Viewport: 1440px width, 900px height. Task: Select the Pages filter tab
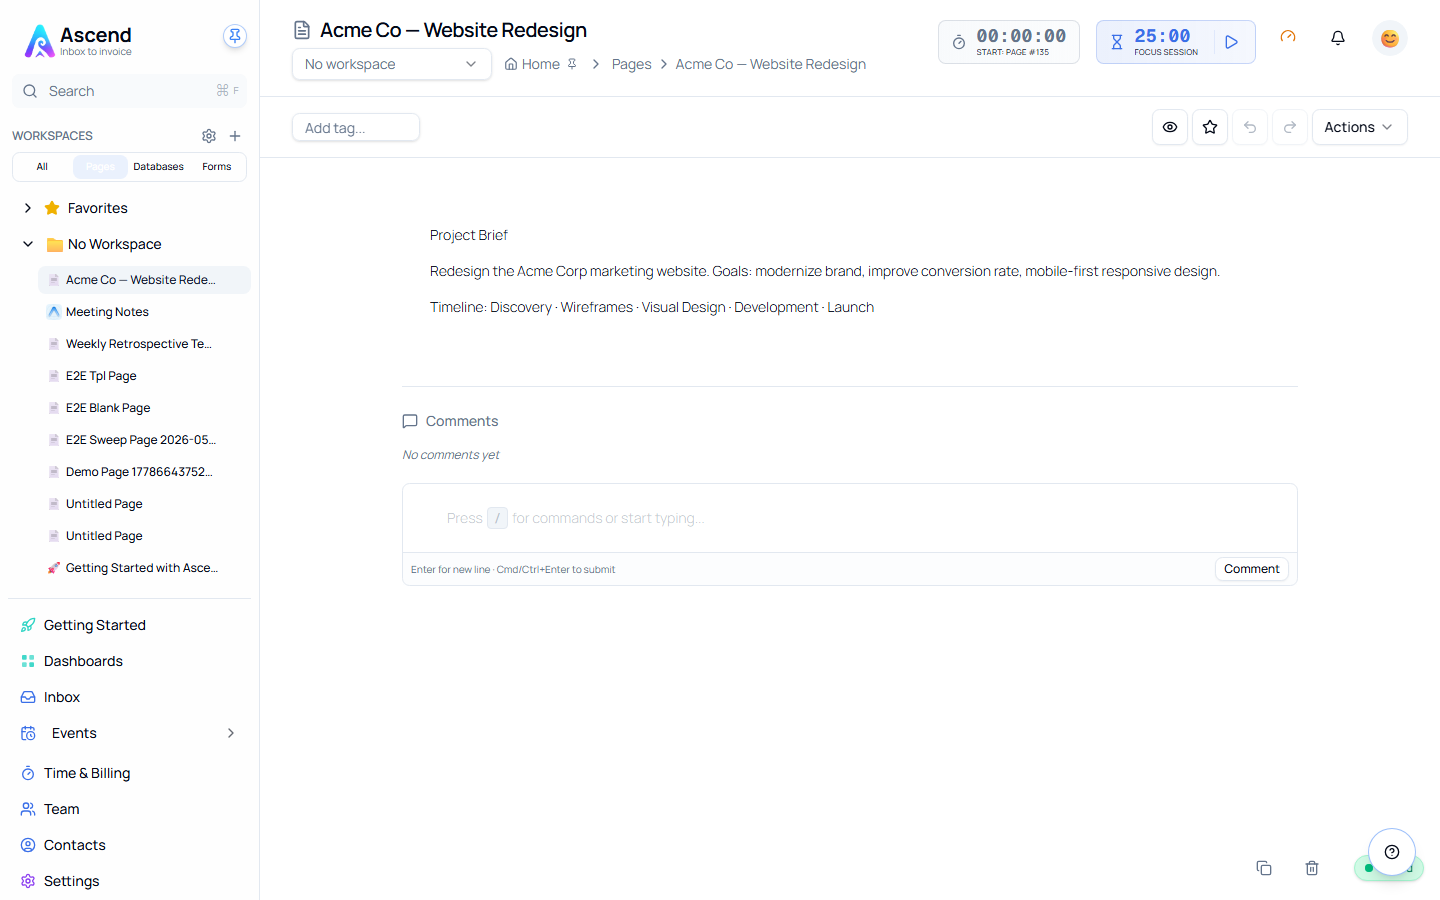(x=100, y=167)
